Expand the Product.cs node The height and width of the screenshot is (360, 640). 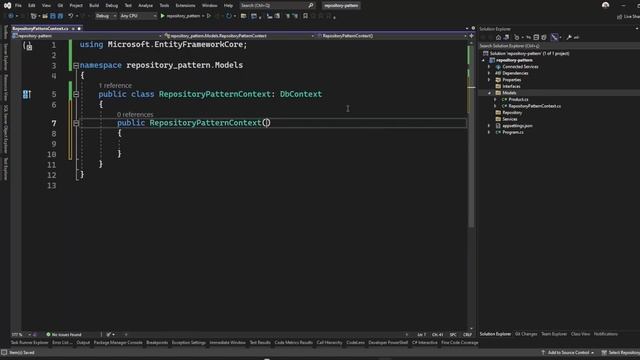(x=496, y=99)
